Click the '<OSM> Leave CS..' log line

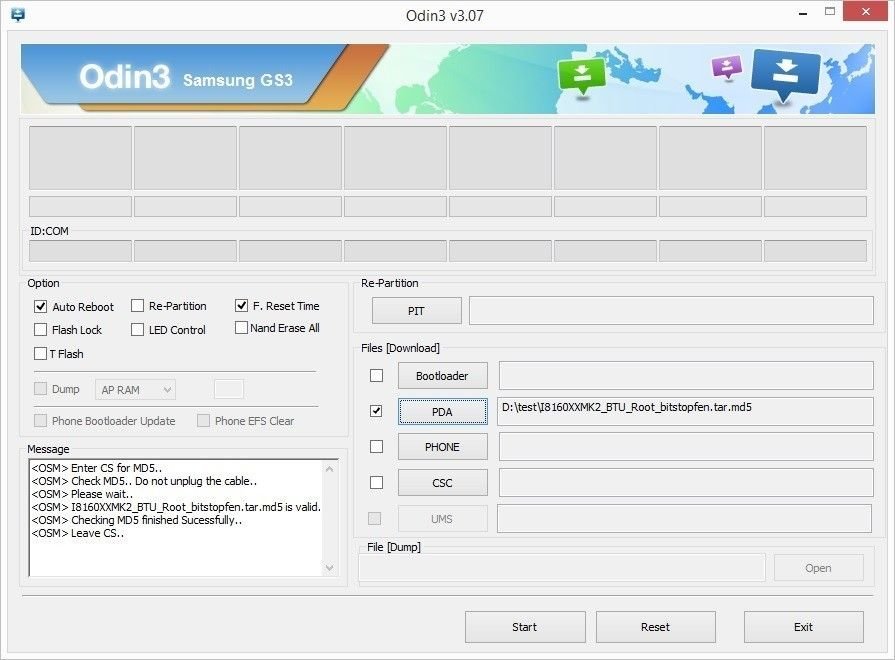point(78,533)
